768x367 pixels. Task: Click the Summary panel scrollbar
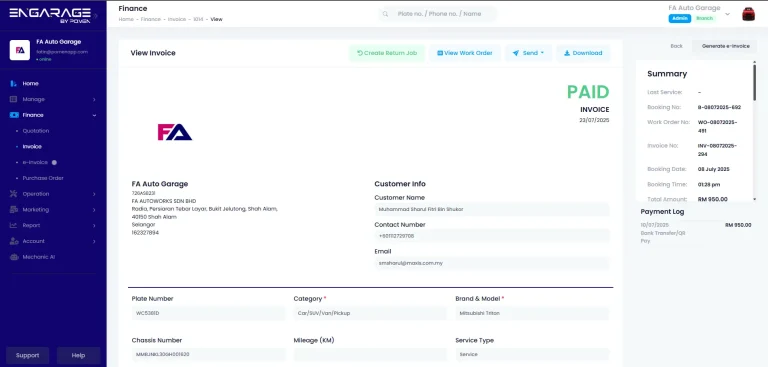point(754,82)
